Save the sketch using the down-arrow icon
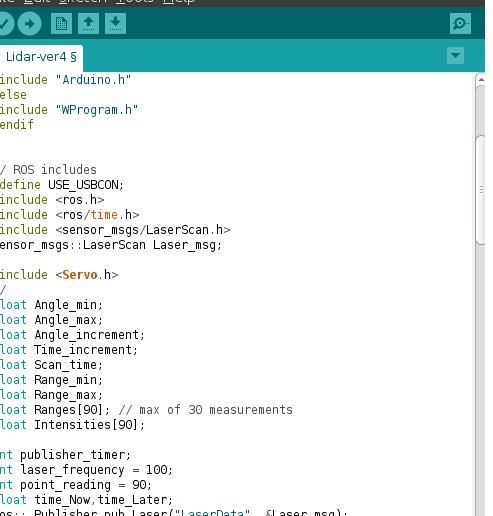This screenshot has width=493, height=516. tap(115, 23)
